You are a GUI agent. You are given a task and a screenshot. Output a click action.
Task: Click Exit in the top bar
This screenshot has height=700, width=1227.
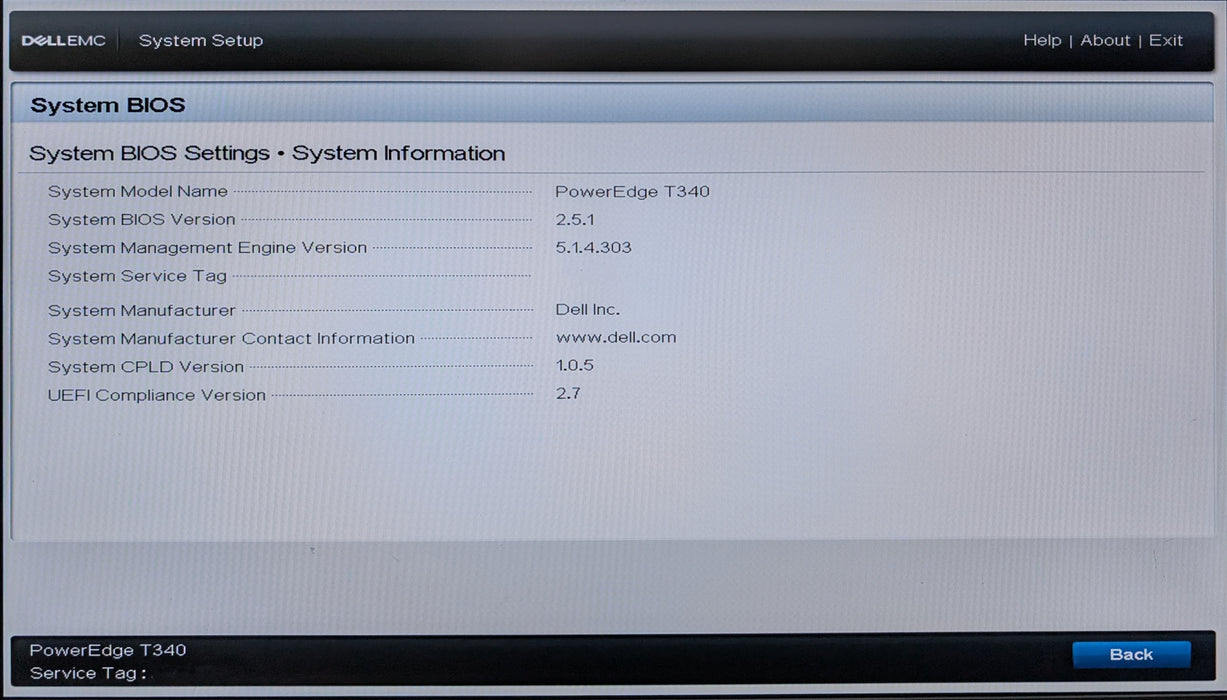pyautogui.click(x=1166, y=41)
